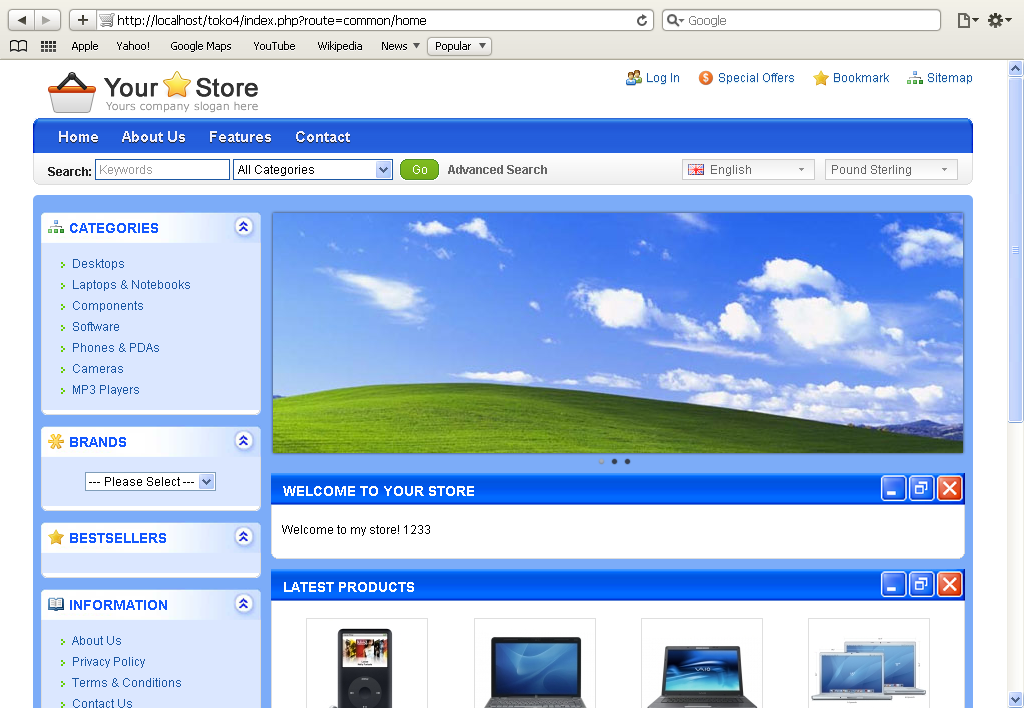Screen dimensions: 1024x708
Task: Open the All Categories dropdown
Action: (x=313, y=170)
